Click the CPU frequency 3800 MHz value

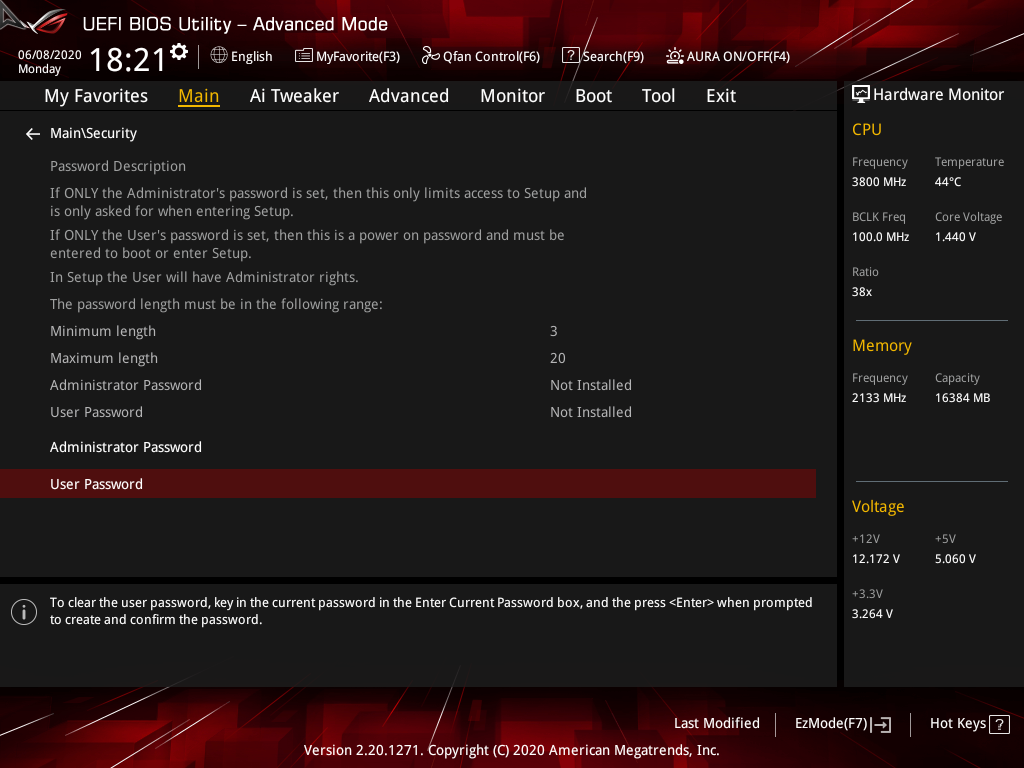(879, 182)
